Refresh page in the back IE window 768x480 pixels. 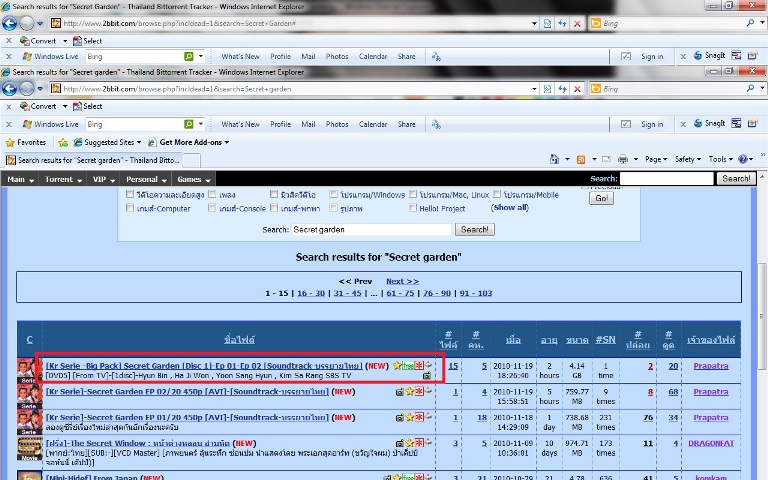pos(562,24)
